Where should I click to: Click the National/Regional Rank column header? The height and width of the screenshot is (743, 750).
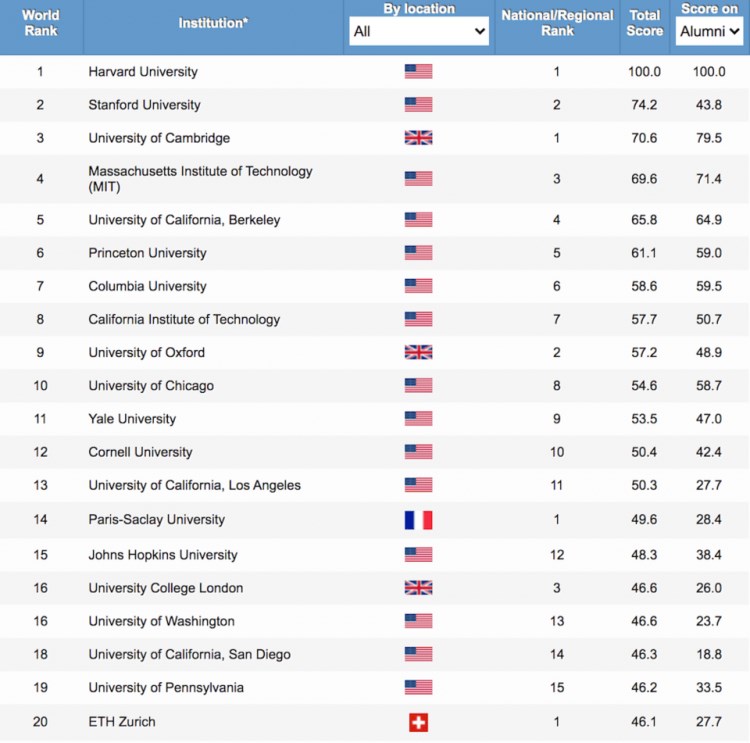point(557,23)
